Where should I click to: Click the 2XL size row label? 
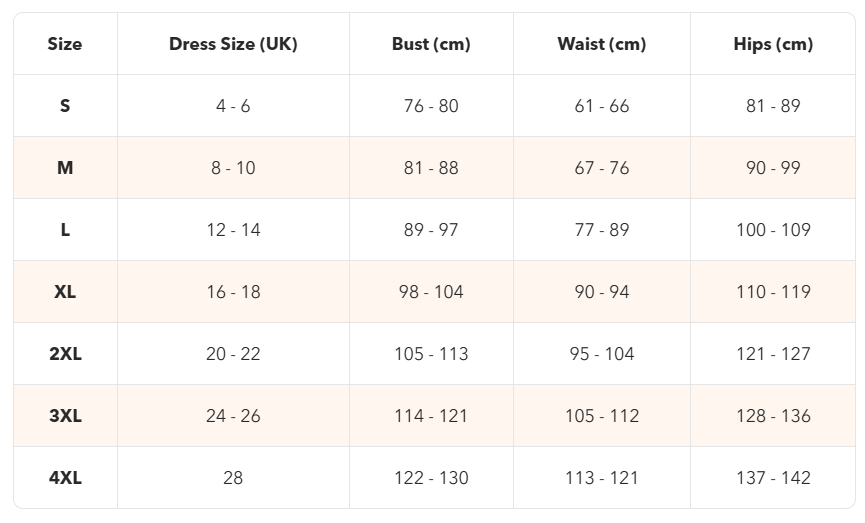pos(65,354)
